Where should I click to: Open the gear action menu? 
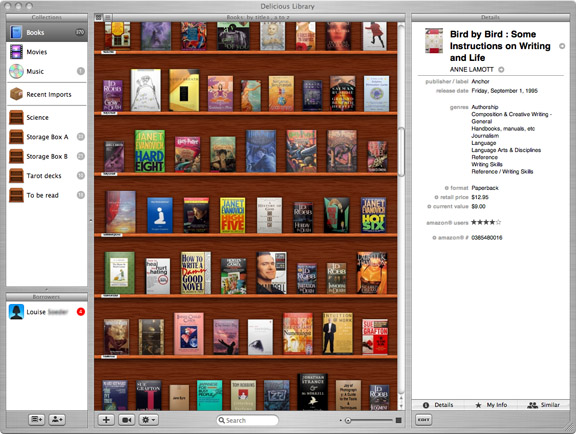pos(148,420)
